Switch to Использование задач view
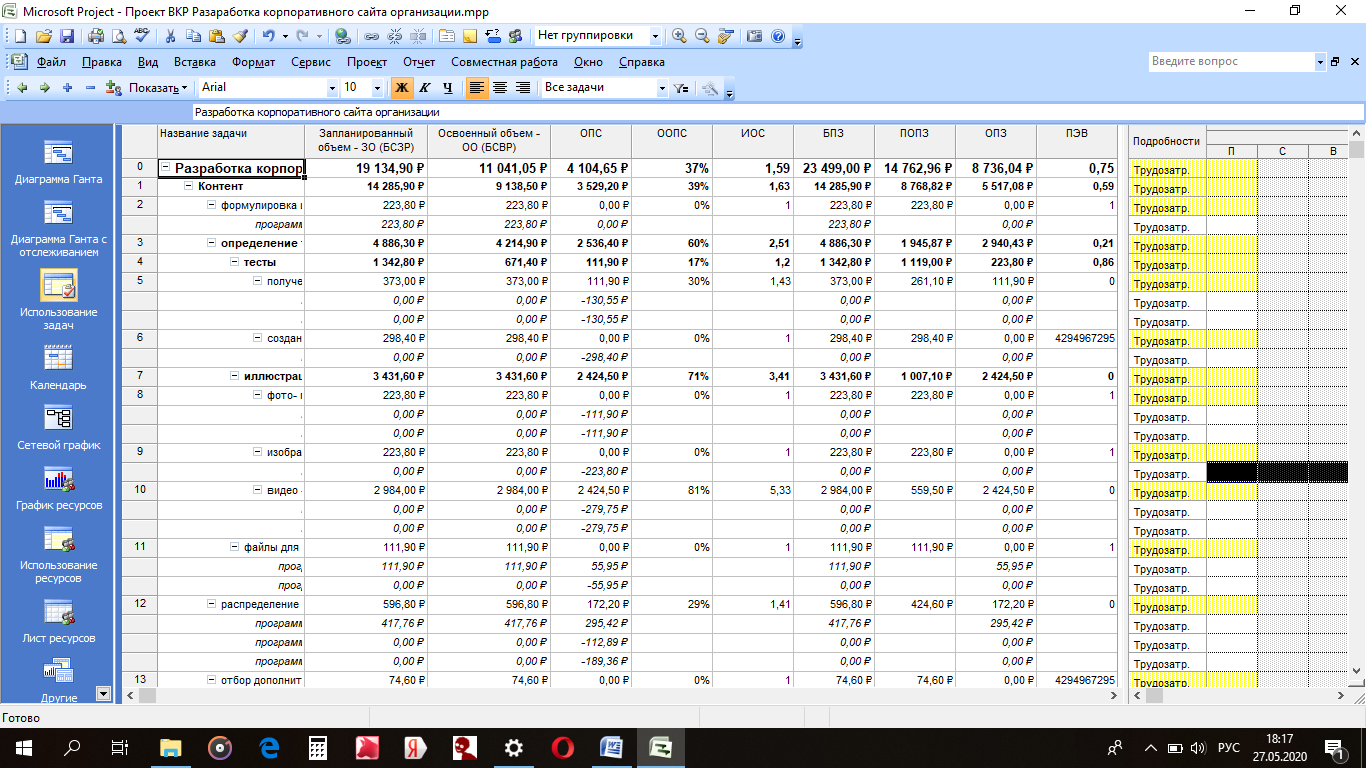 point(58,300)
